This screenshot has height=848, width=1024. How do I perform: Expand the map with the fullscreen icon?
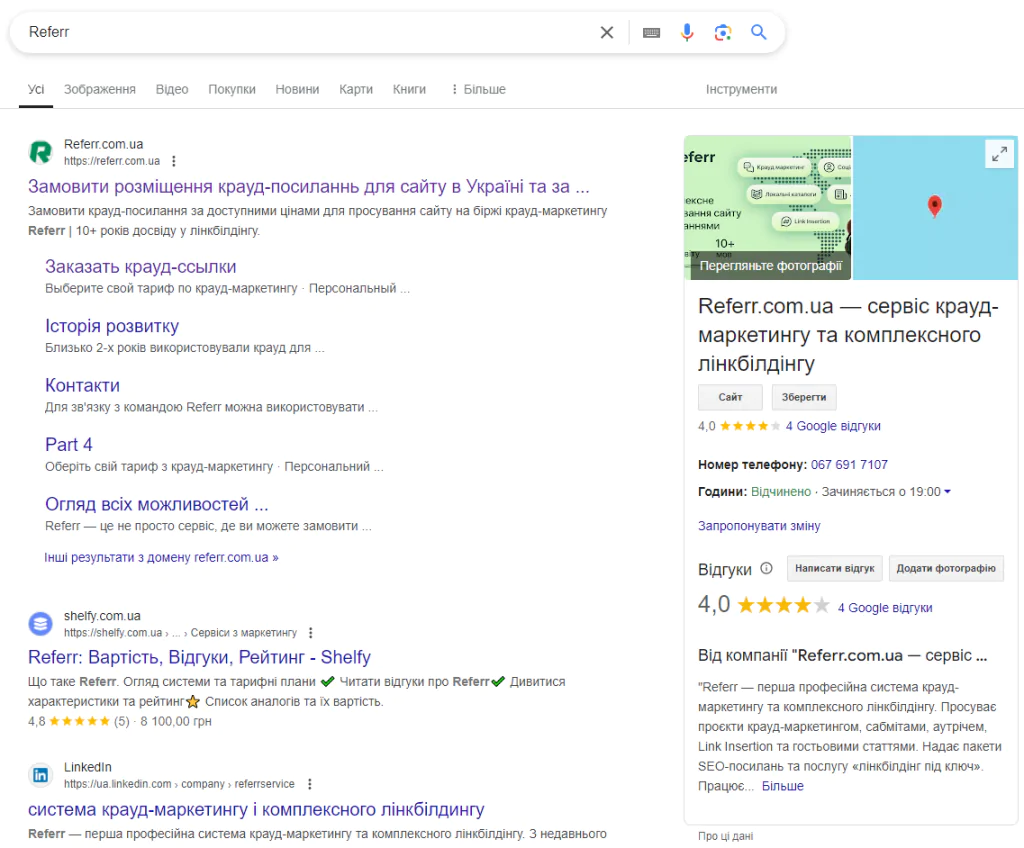[998, 153]
